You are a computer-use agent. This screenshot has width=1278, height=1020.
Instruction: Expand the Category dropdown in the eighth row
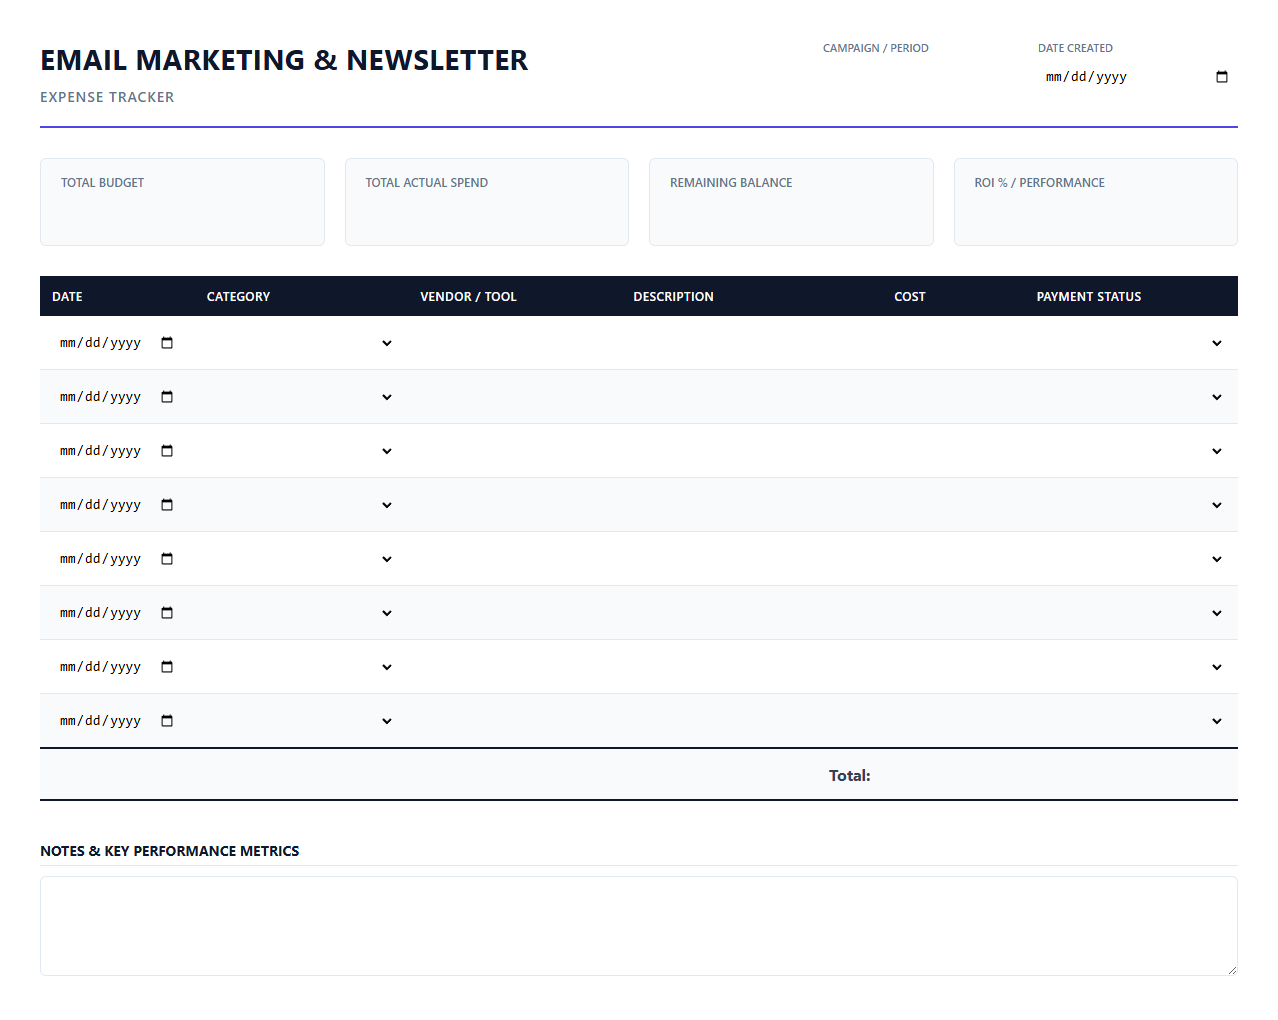(300, 721)
